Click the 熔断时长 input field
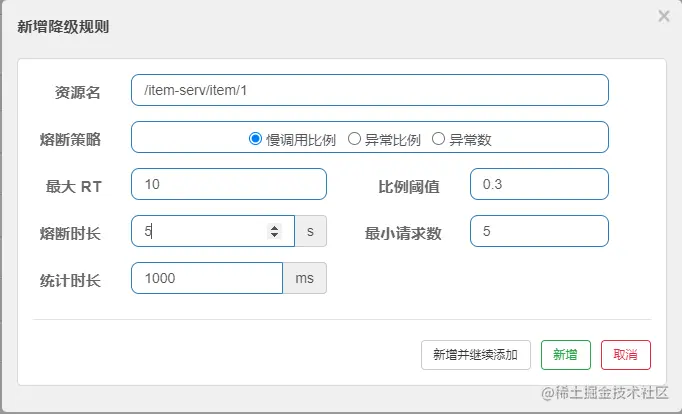Image resolution: width=682 pixels, height=414 pixels. click(x=213, y=231)
